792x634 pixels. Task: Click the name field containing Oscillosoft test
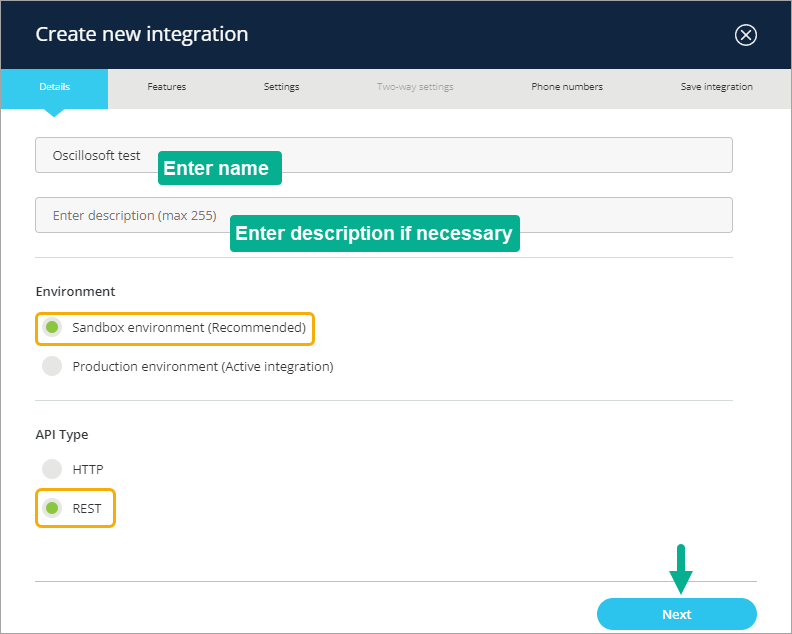[384, 155]
